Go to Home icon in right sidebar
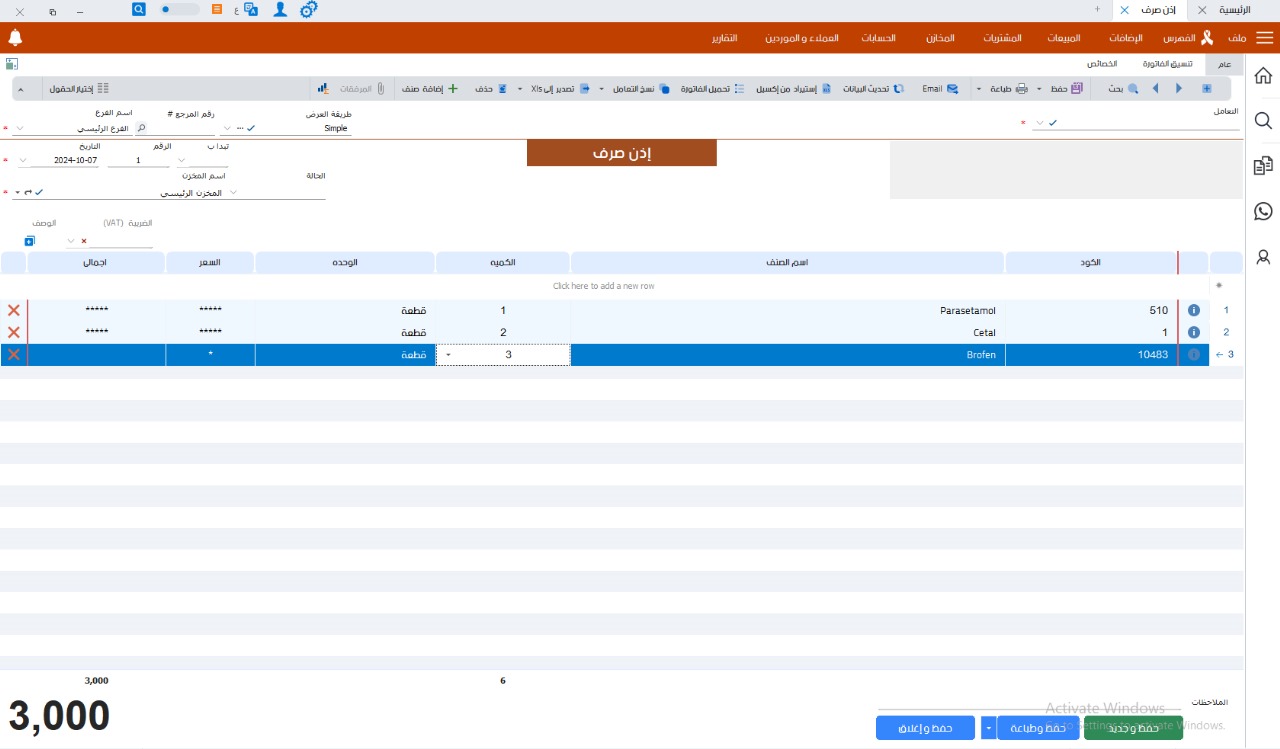The width and height of the screenshot is (1280, 749). 1263,76
